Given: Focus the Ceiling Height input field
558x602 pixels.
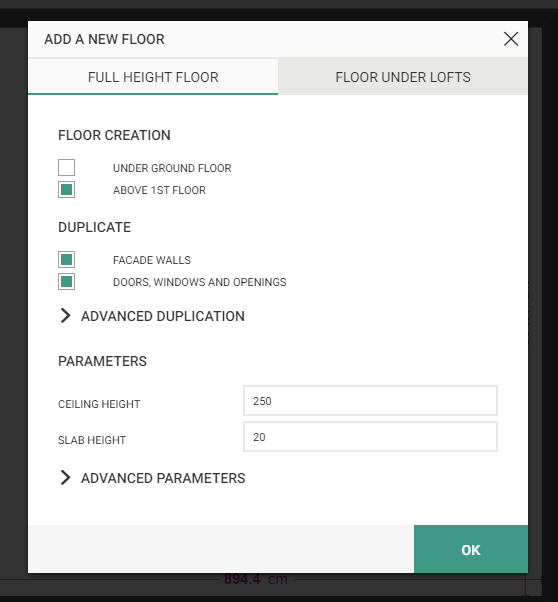Looking at the screenshot, I should [370, 401].
